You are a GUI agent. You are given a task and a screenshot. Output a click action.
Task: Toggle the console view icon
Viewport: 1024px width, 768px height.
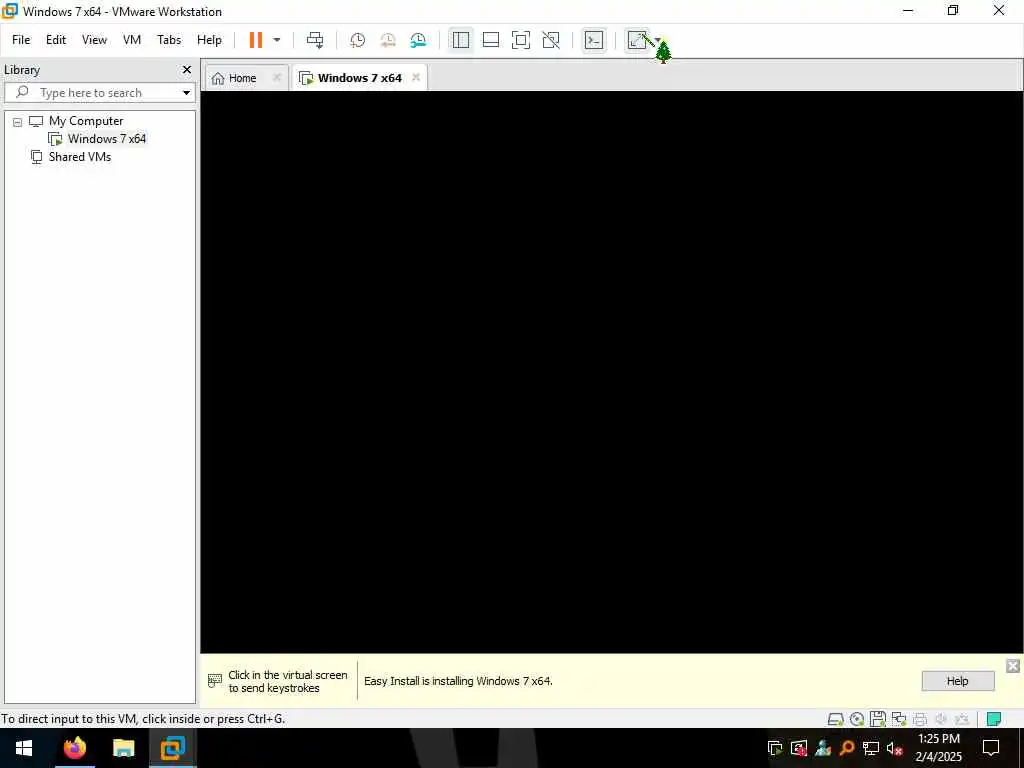(x=594, y=40)
